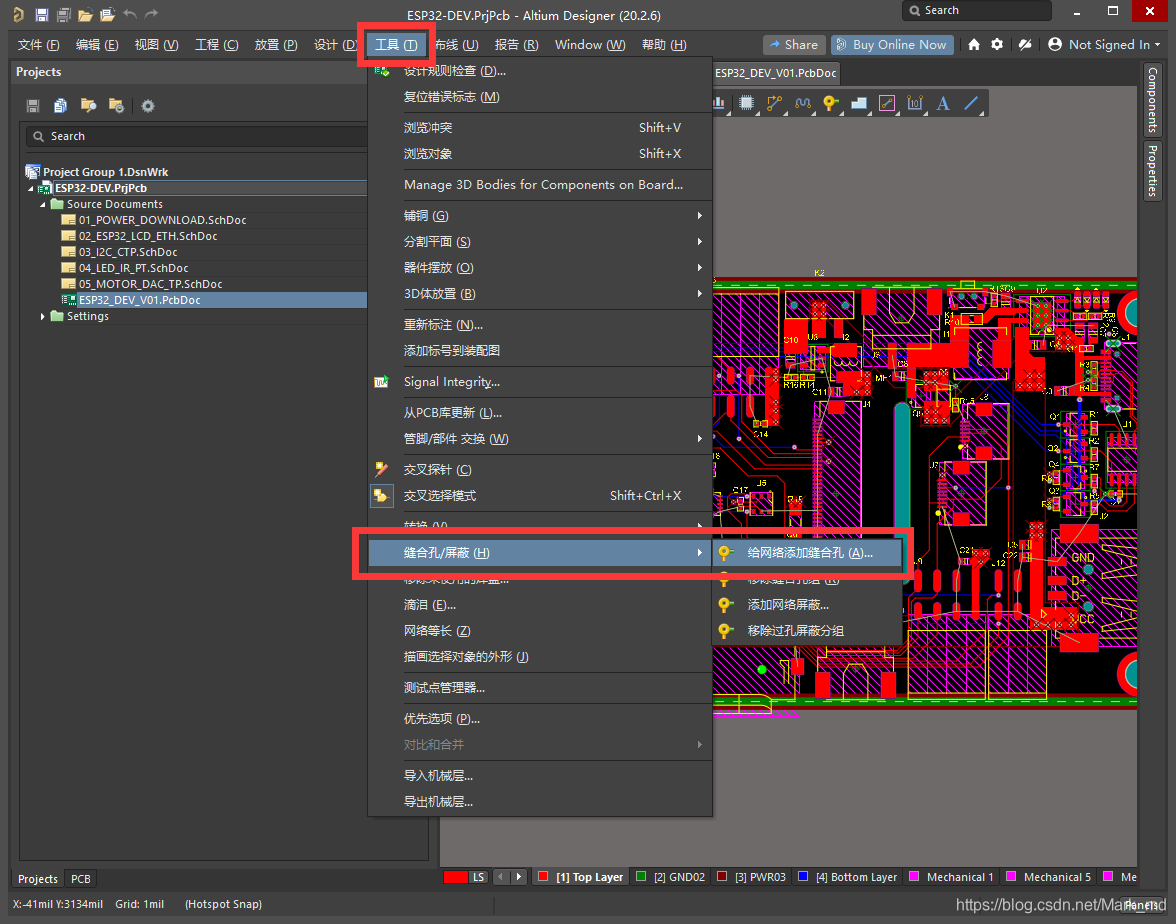Image resolution: width=1176 pixels, height=924 pixels.
Task: Open Not Signed In account dropdown
Action: pos(1104,44)
